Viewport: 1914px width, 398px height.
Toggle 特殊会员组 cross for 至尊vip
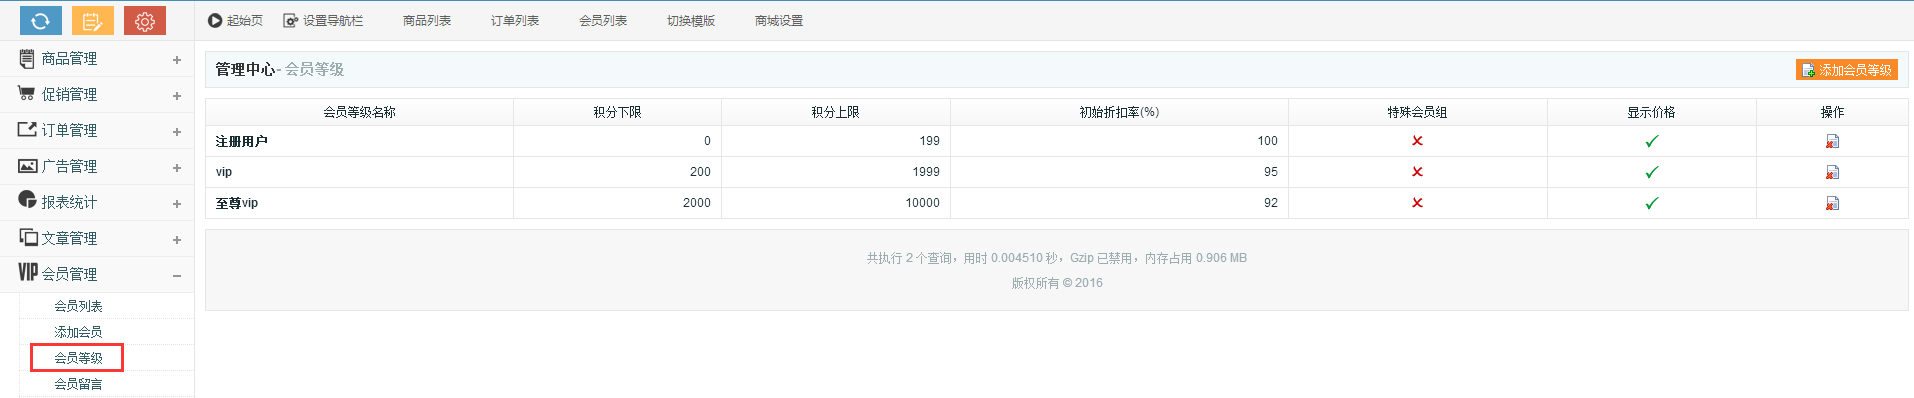click(1417, 203)
